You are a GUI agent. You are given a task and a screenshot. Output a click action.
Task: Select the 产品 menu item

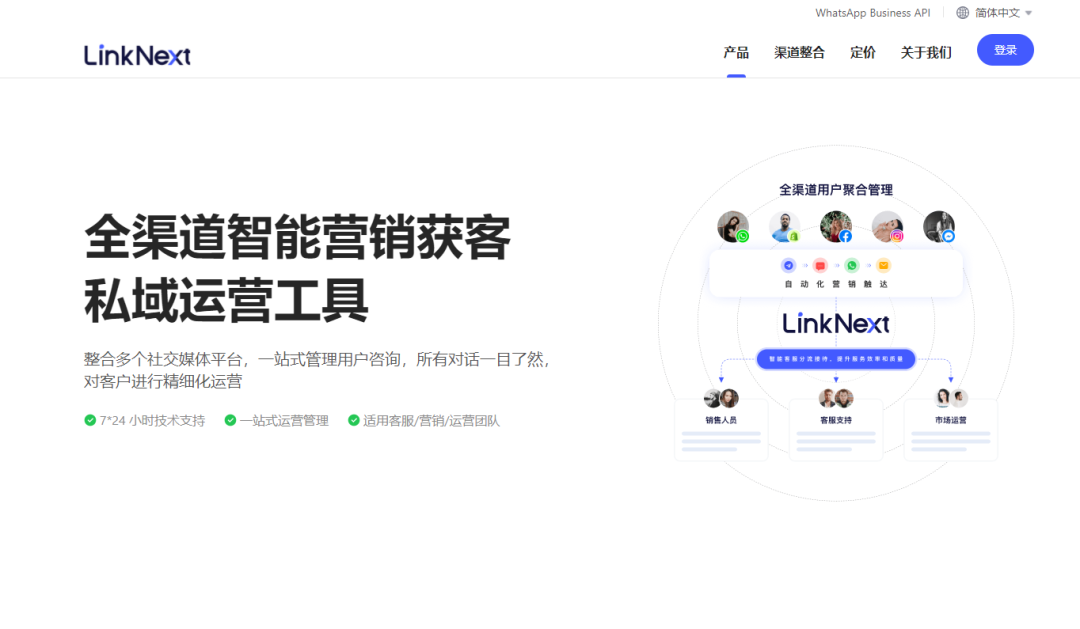tap(736, 52)
